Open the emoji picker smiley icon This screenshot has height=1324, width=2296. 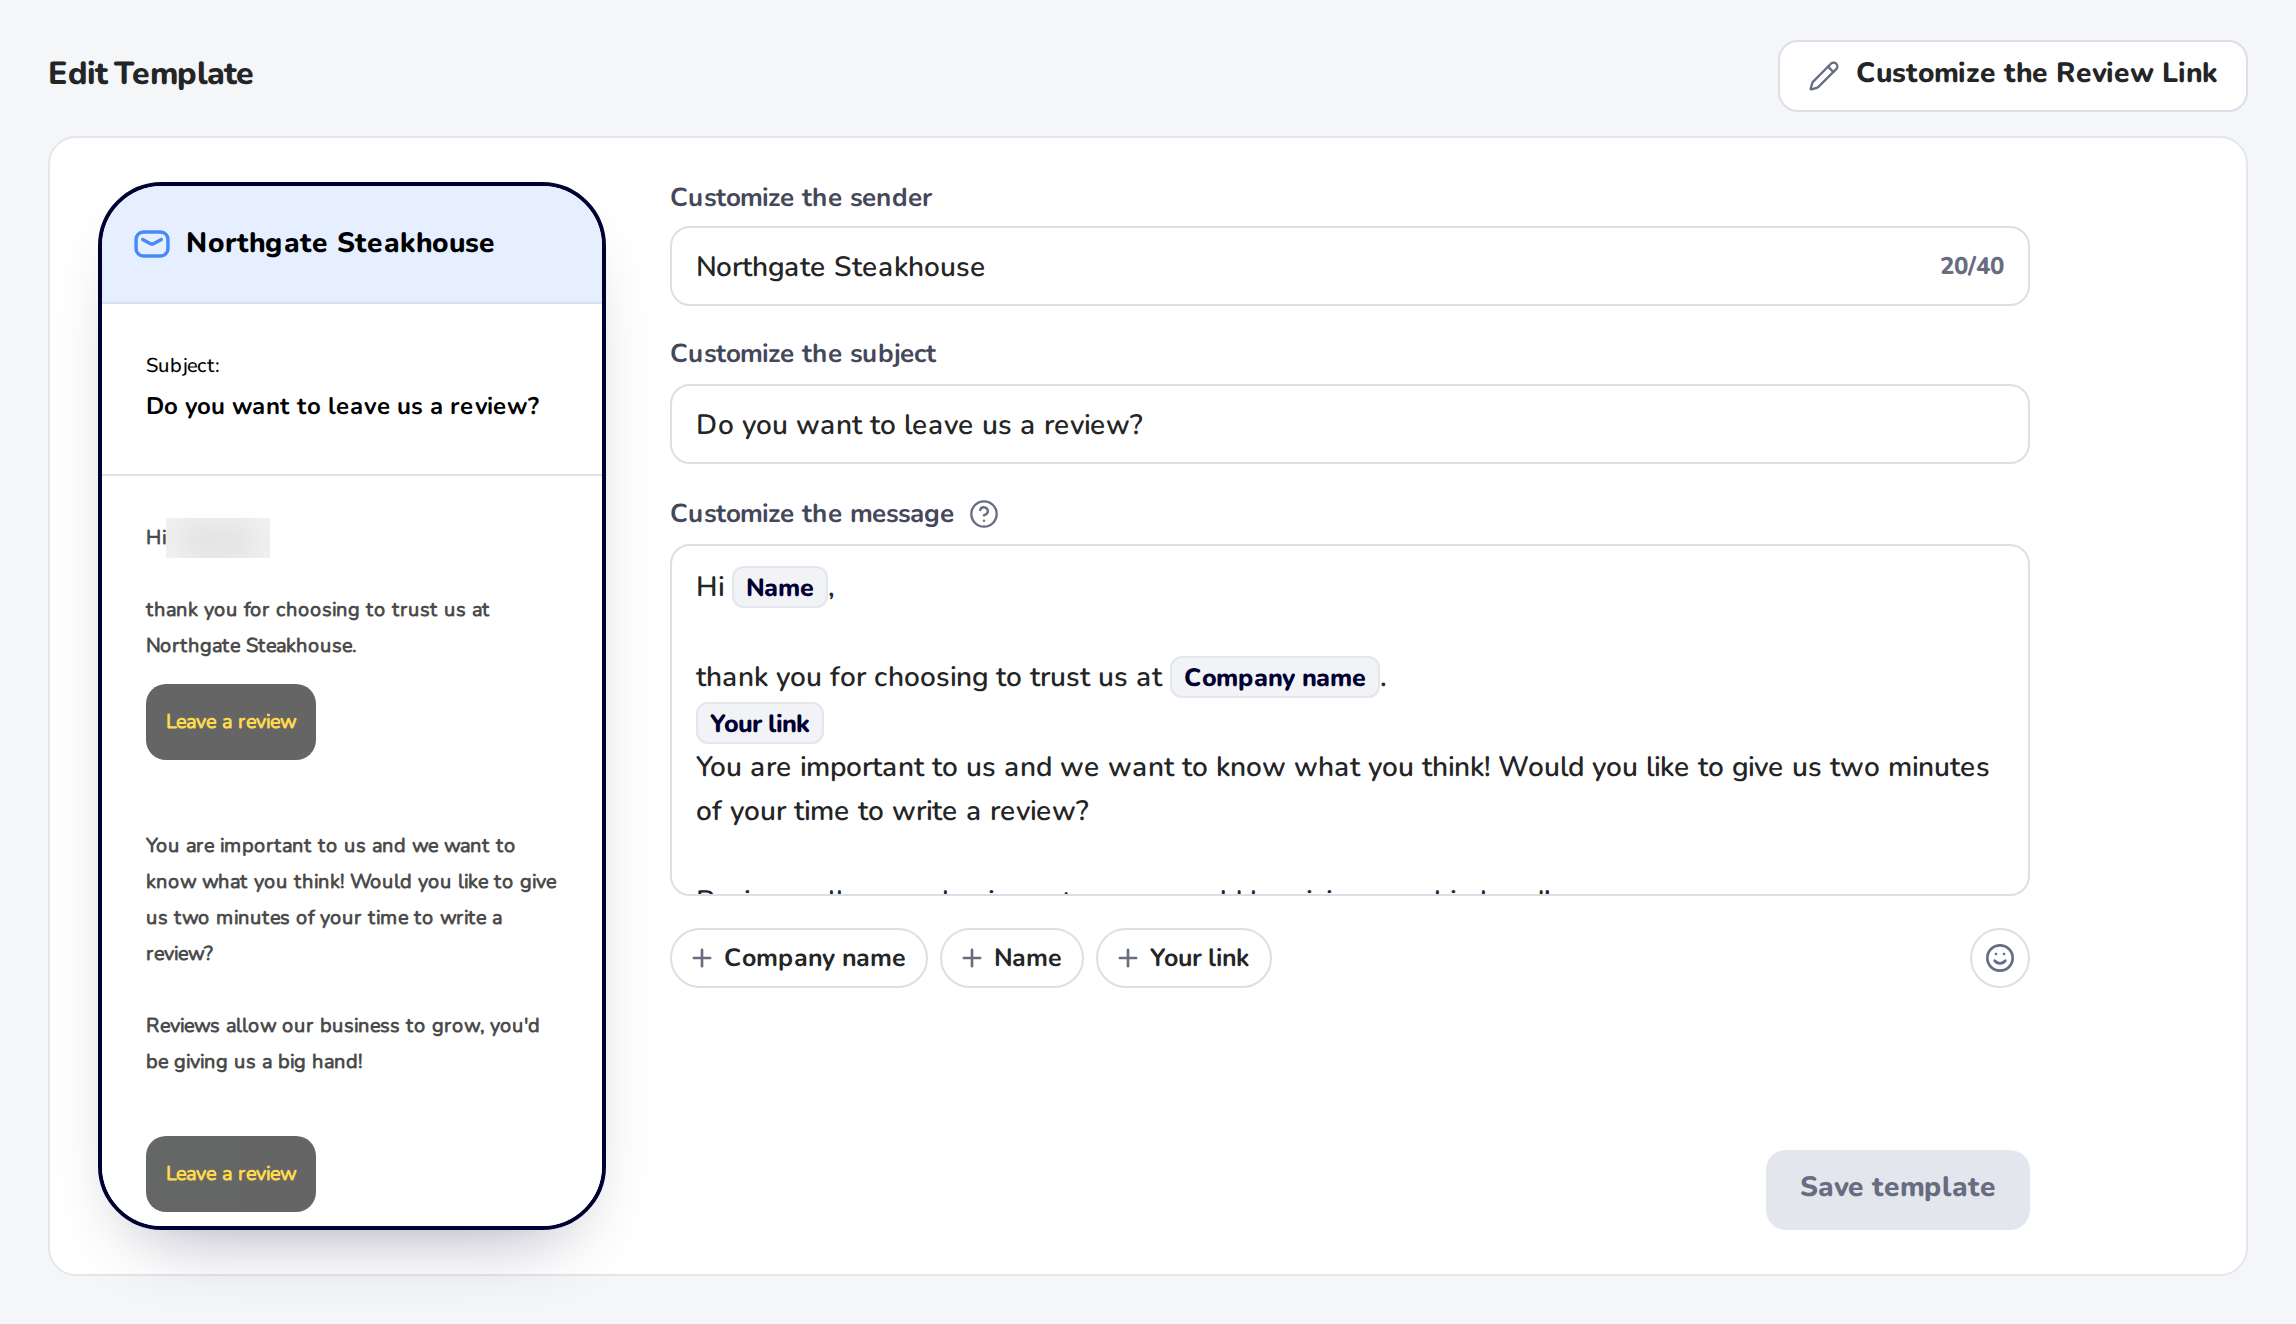1999,958
